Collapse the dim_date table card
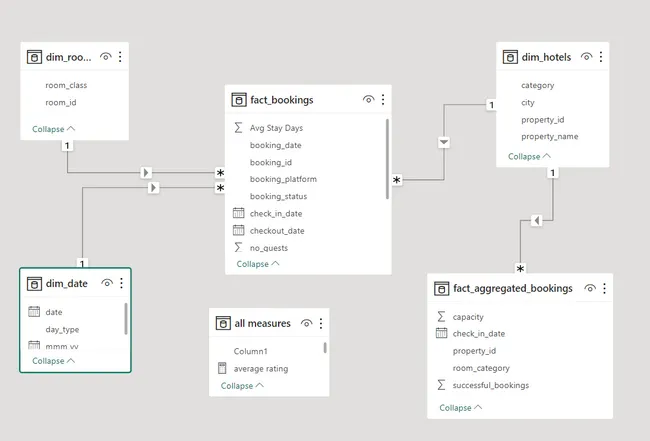Screen dimensions: 650x441 click(x=53, y=361)
